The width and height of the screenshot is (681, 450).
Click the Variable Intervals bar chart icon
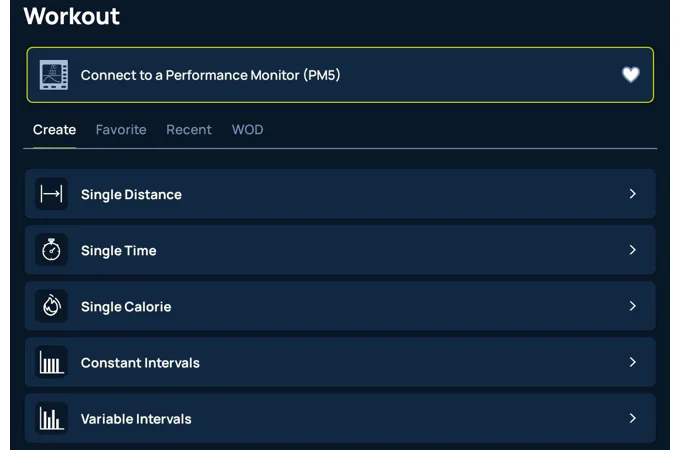coord(51,418)
